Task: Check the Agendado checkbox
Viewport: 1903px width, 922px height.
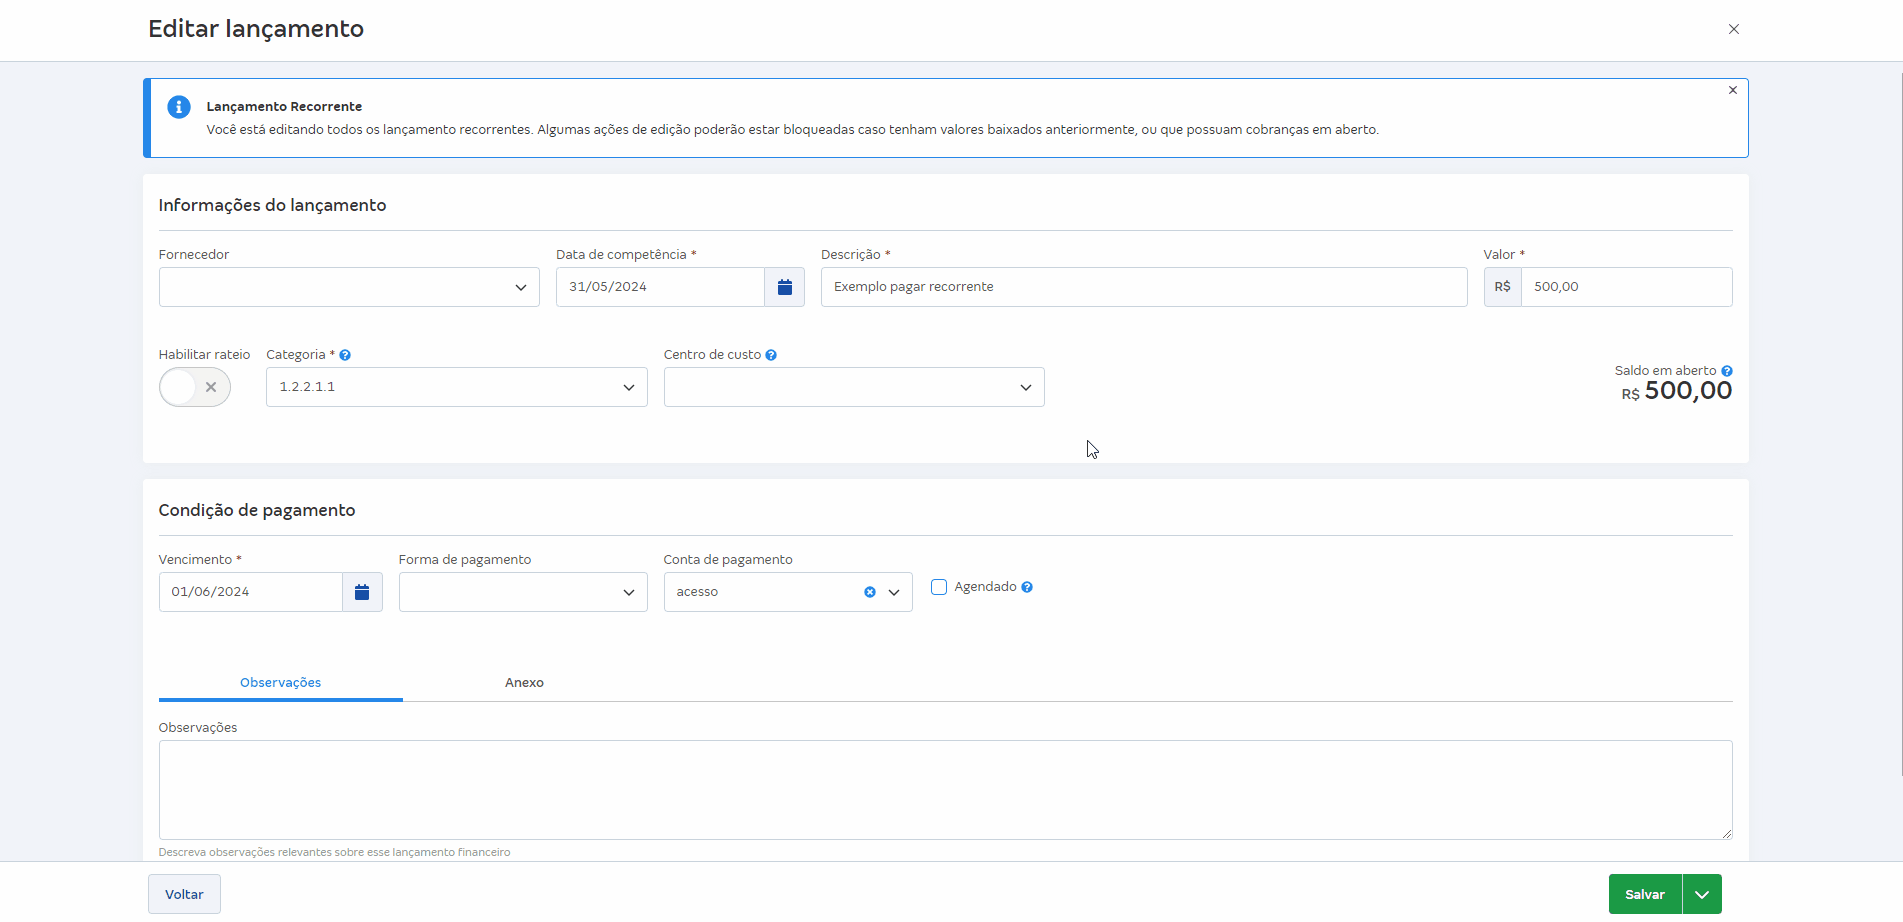Action: point(939,587)
